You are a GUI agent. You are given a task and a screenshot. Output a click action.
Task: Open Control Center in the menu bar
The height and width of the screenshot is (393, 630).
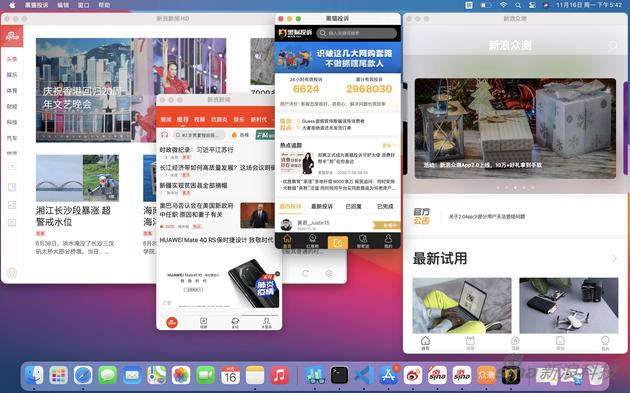pyautogui.click(x=532, y=5)
